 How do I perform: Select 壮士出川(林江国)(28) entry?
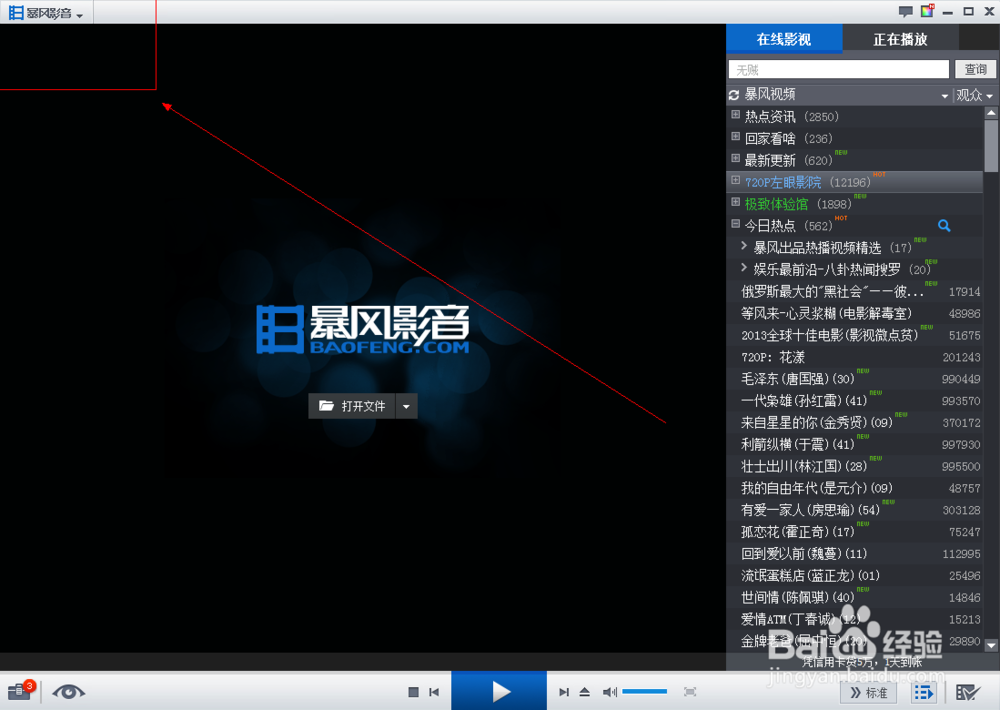tap(855, 466)
